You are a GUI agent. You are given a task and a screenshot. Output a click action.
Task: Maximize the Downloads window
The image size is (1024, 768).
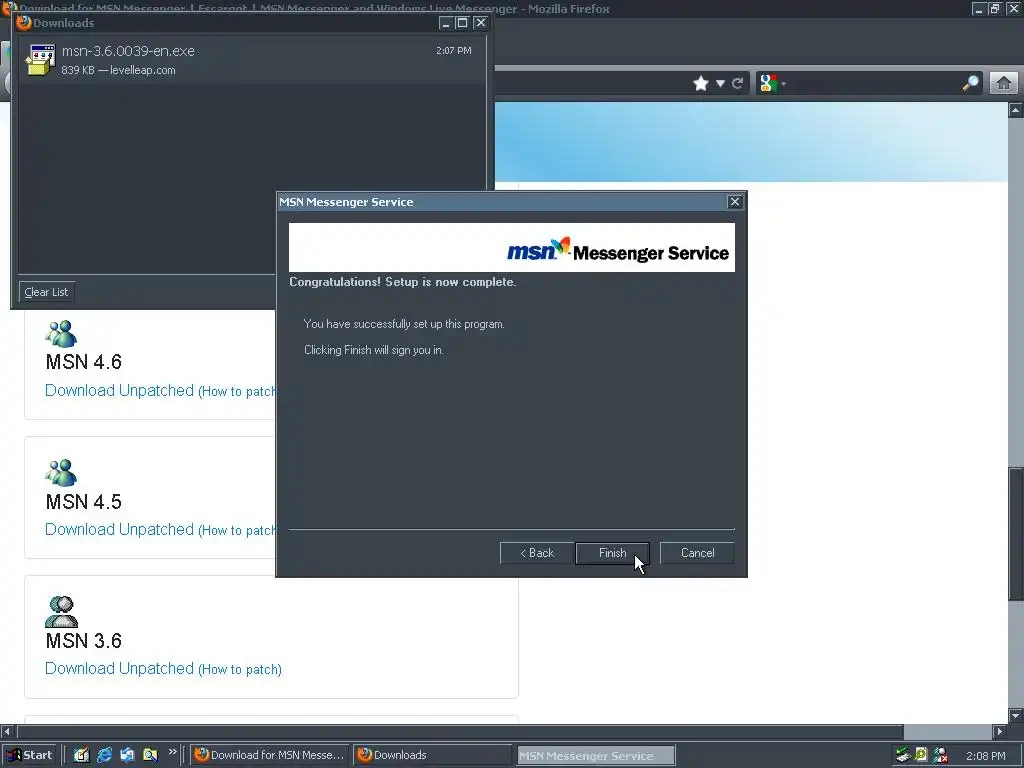click(x=462, y=23)
